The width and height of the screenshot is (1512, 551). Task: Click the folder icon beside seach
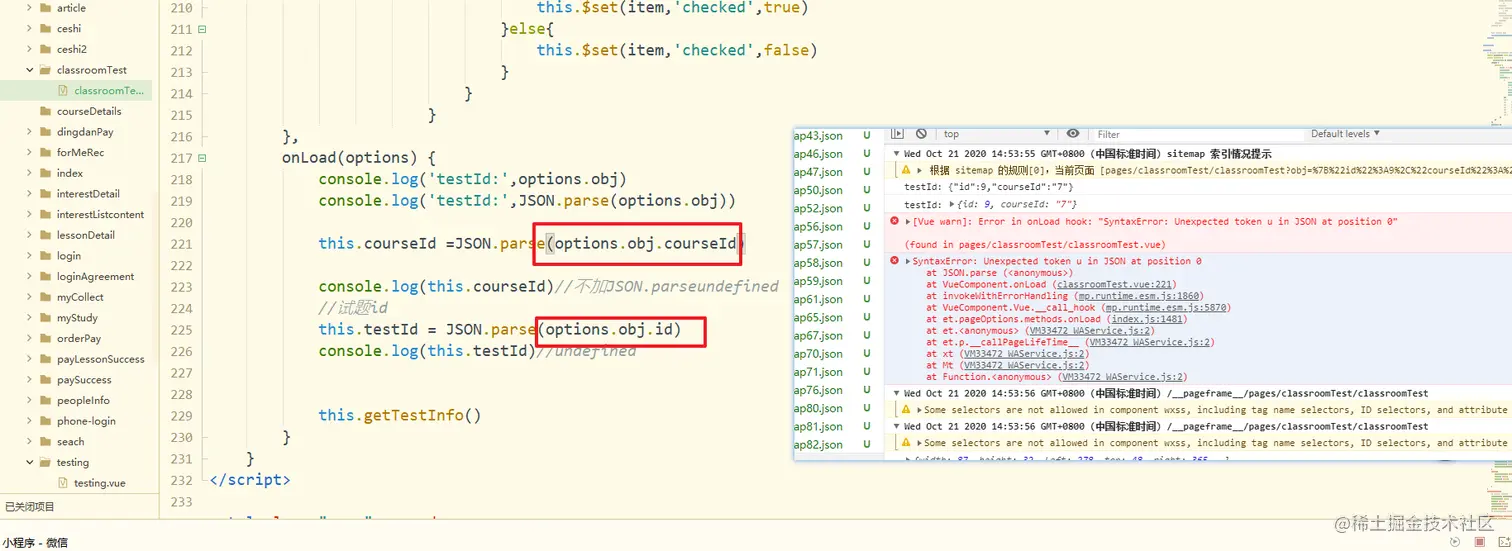45,441
